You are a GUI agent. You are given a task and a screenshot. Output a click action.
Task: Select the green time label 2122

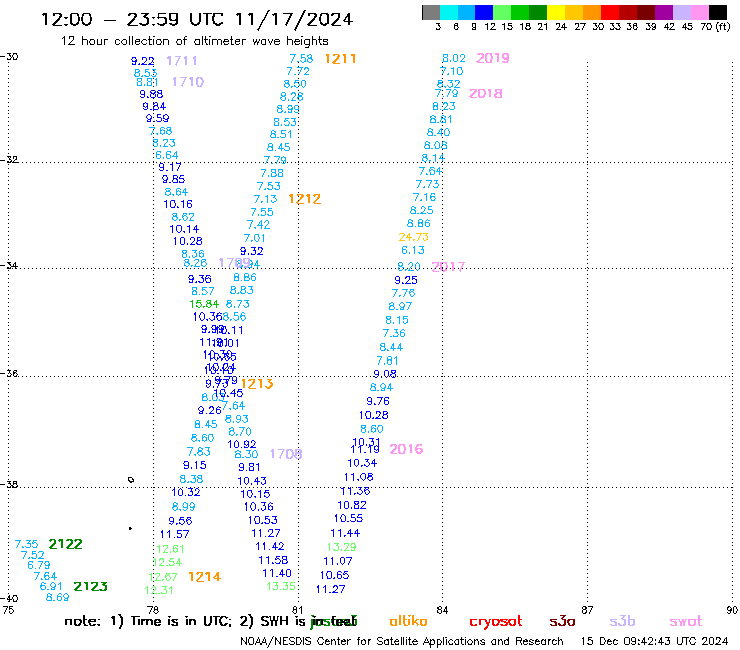click(x=66, y=544)
